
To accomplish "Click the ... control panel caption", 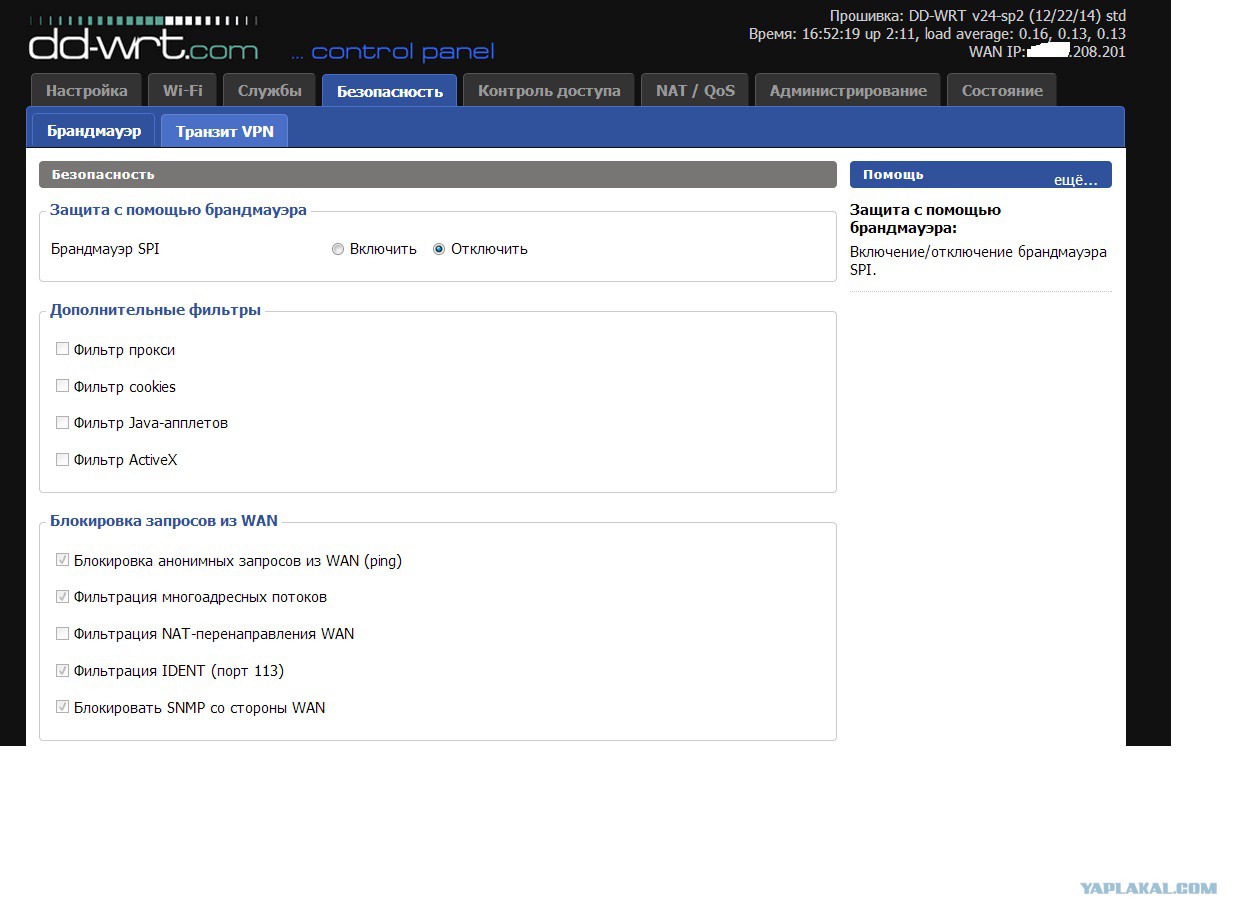I will 393,52.
